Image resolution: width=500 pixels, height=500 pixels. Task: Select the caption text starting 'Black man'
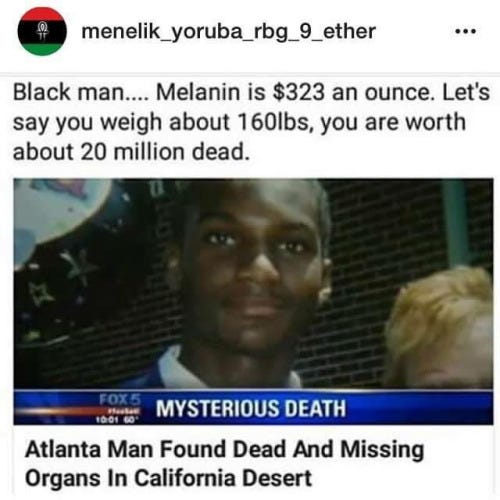pos(251,122)
